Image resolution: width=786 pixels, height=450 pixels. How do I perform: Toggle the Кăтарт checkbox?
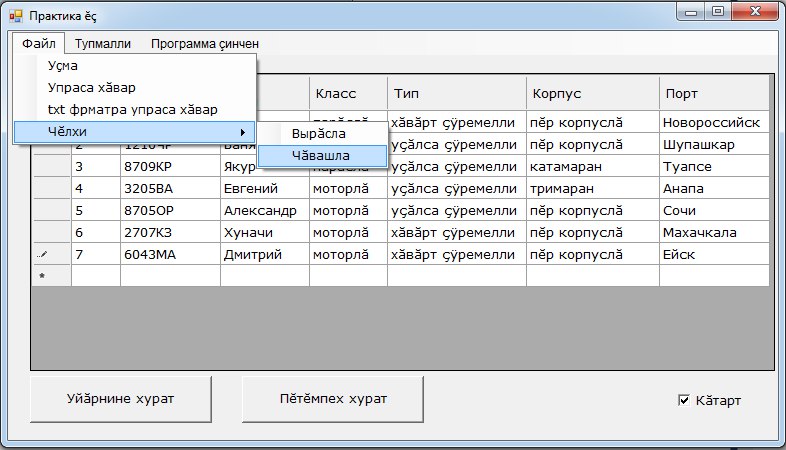pos(684,401)
